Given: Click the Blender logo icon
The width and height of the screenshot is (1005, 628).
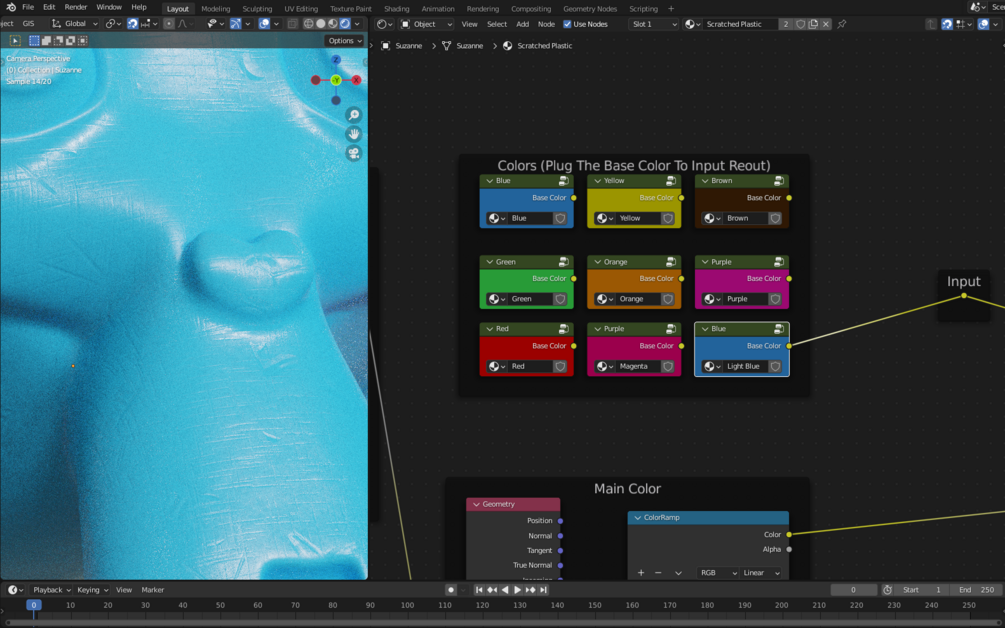Looking at the screenshot, I should (11, 7).
